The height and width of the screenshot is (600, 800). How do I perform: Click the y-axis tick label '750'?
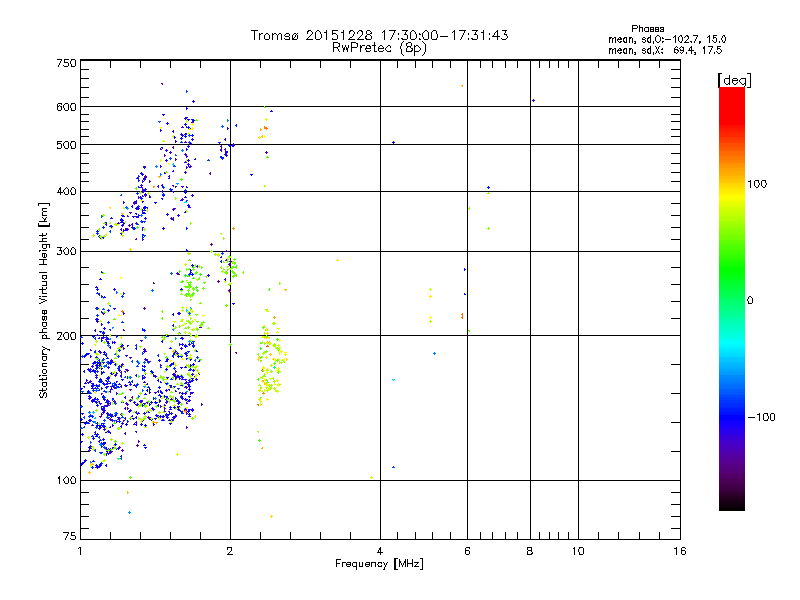[66, 63]
